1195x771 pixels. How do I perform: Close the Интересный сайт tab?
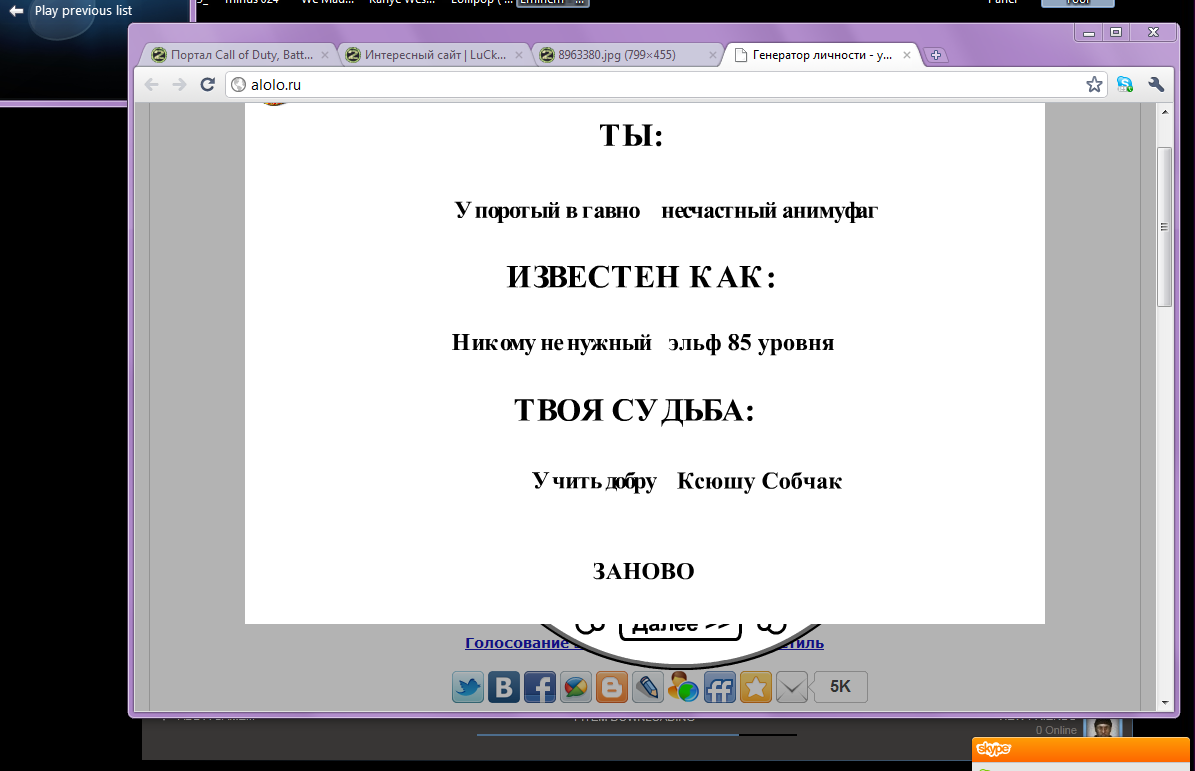[519, 55]
